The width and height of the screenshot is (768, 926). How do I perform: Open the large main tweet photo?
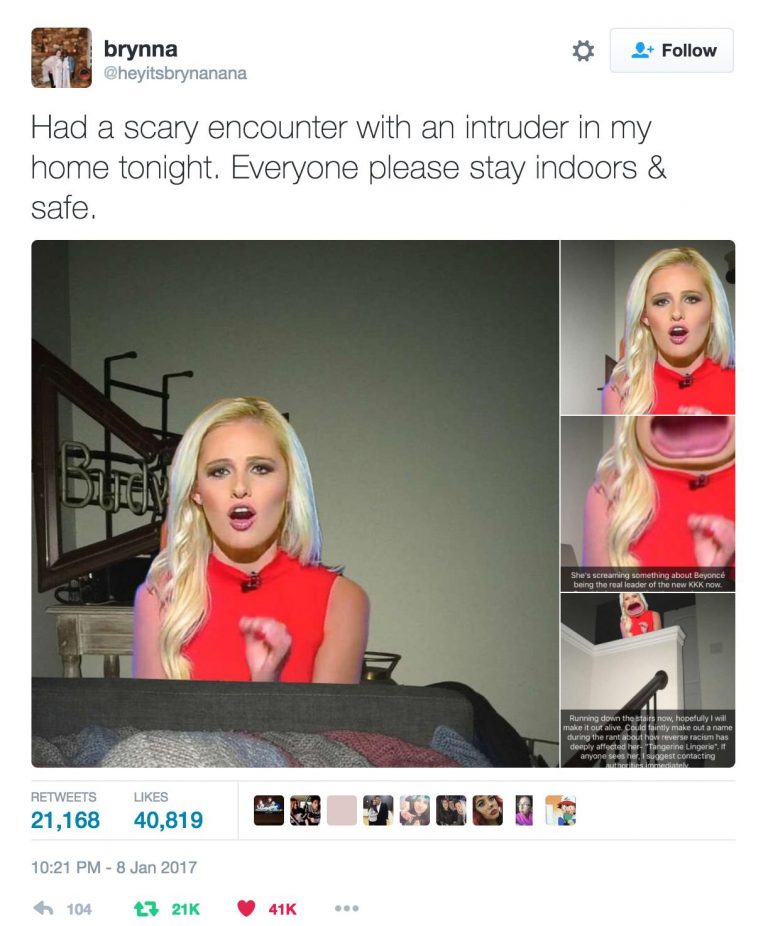click(295, 503)
